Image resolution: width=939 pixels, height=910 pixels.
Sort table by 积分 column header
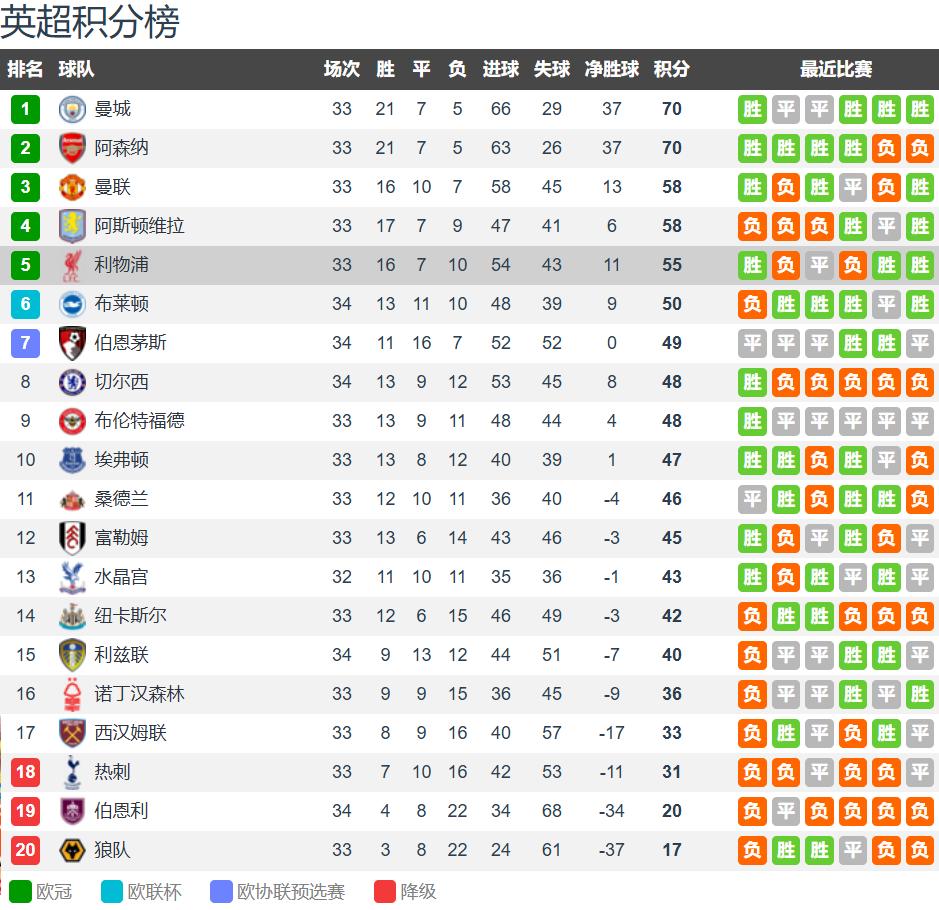[x=671, y=69]
